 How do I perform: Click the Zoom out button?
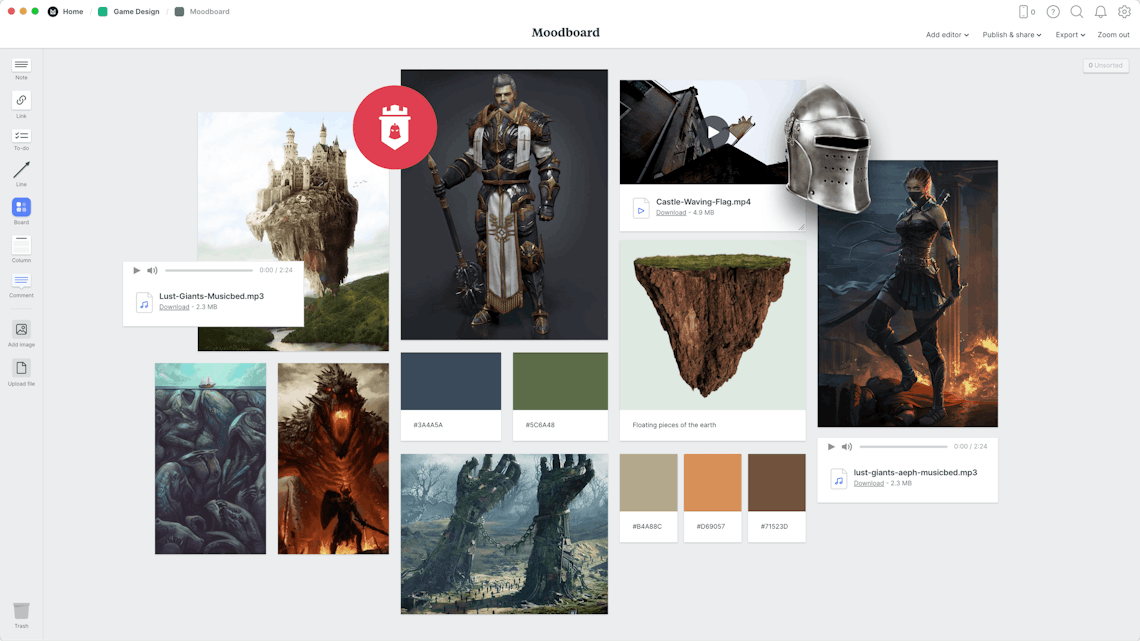1113,34
